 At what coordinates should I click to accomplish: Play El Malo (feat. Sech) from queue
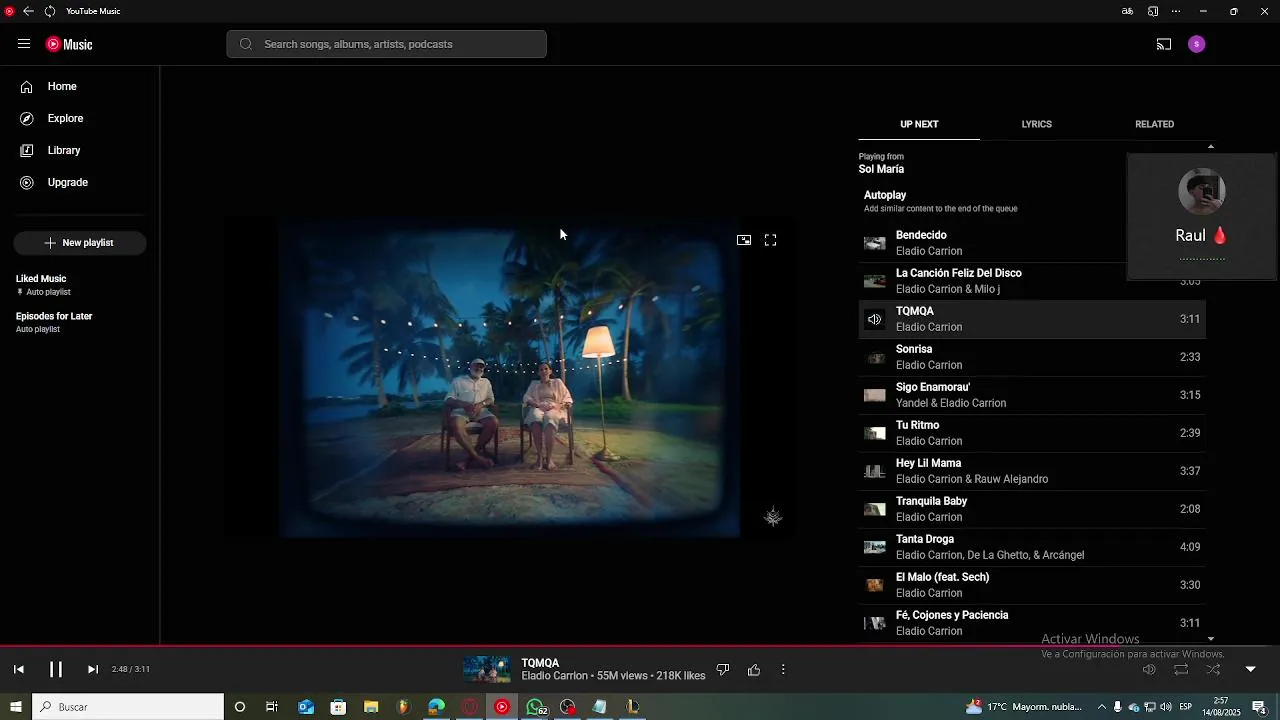tap(1032, 585)
